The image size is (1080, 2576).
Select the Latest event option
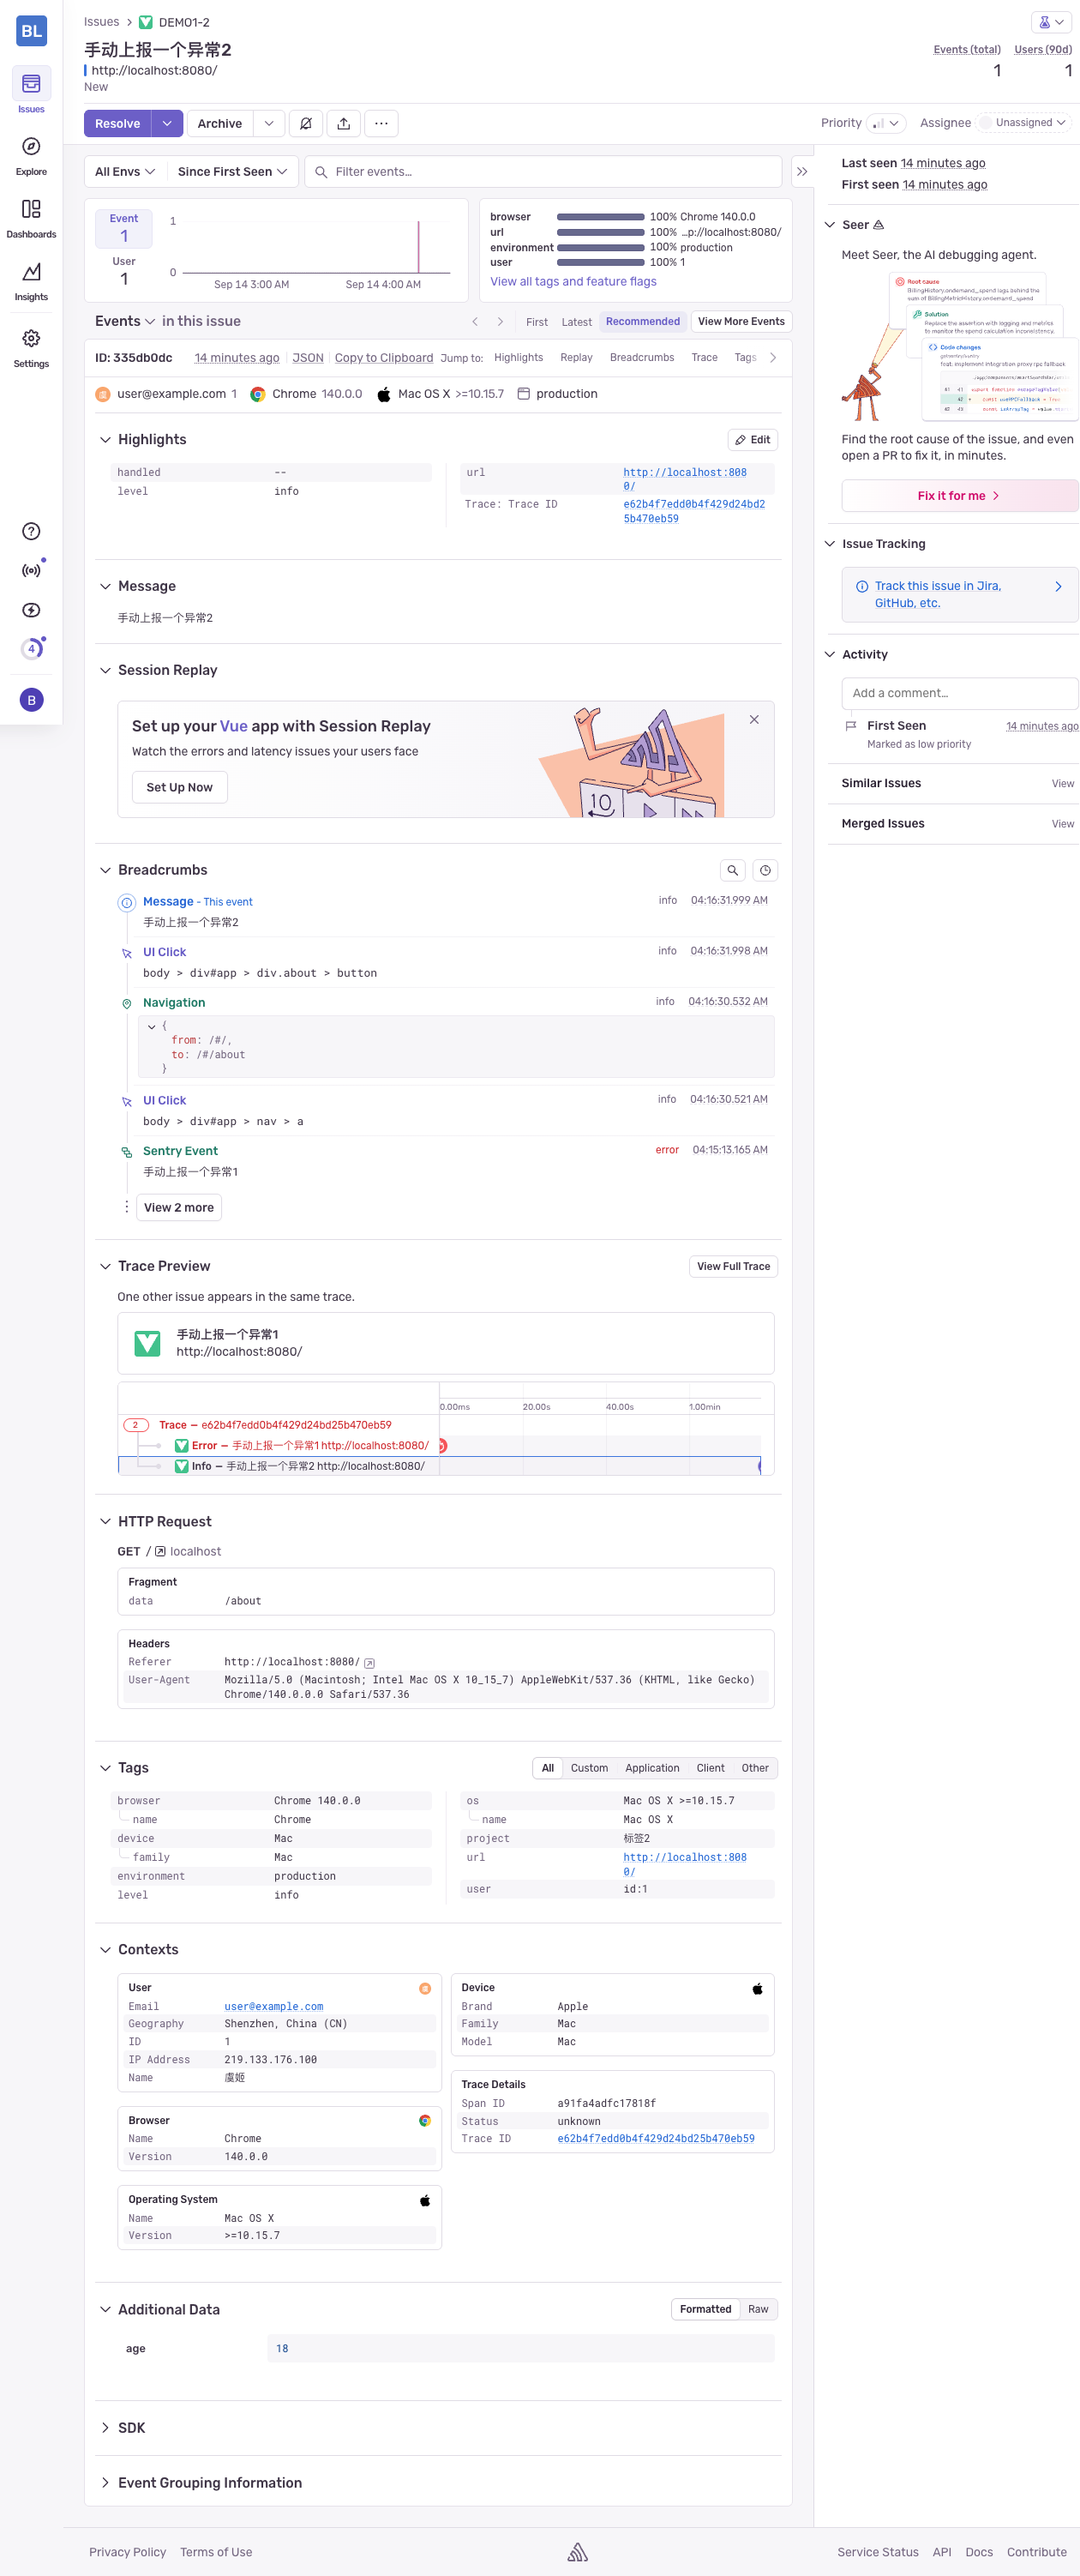[576, 322]
